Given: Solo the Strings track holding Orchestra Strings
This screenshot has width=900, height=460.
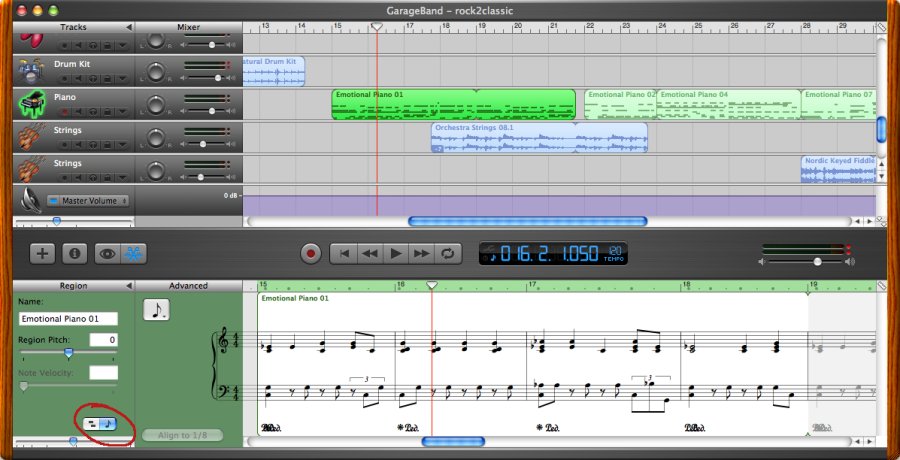Looking at the screenshot, I should click(92, 145).
